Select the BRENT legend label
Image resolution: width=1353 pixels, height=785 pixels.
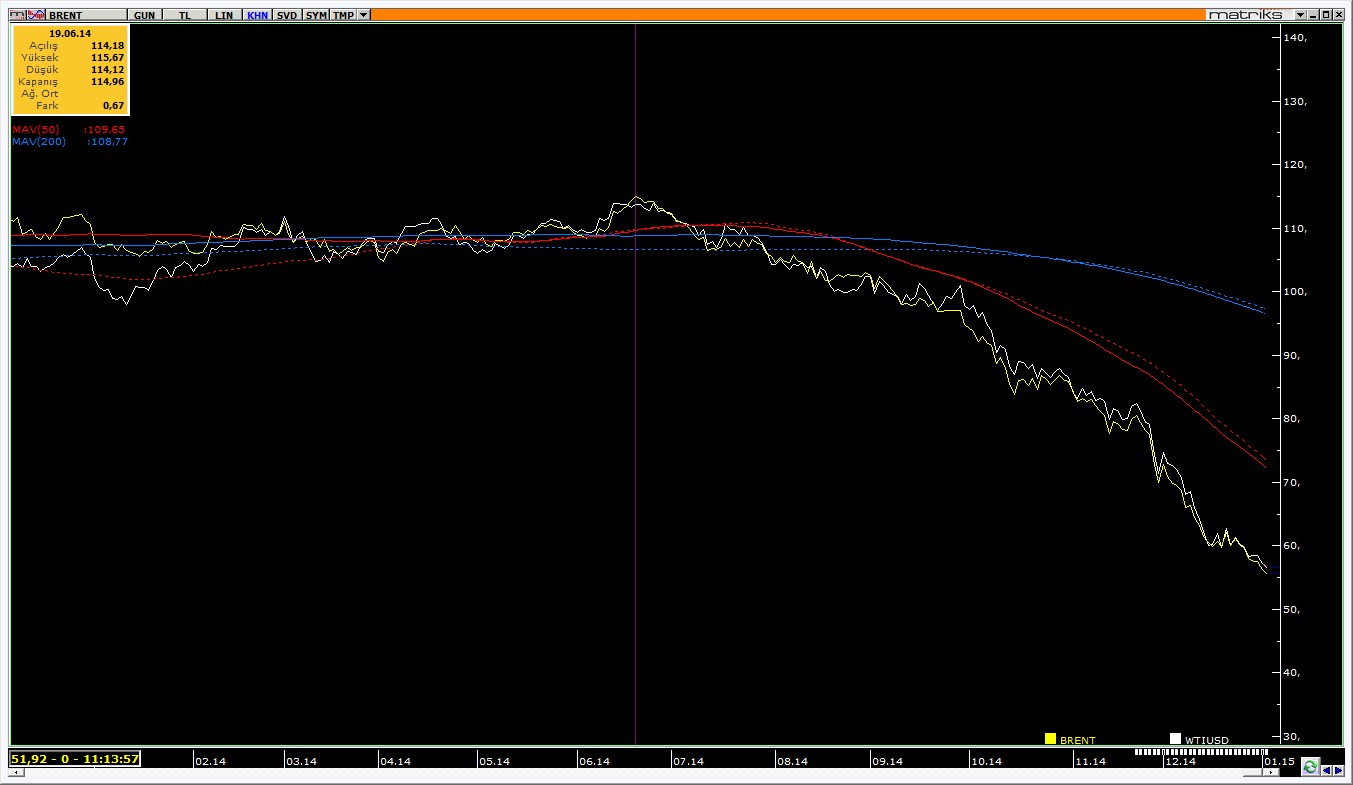pyautogui.click(x=1078, y=740)
